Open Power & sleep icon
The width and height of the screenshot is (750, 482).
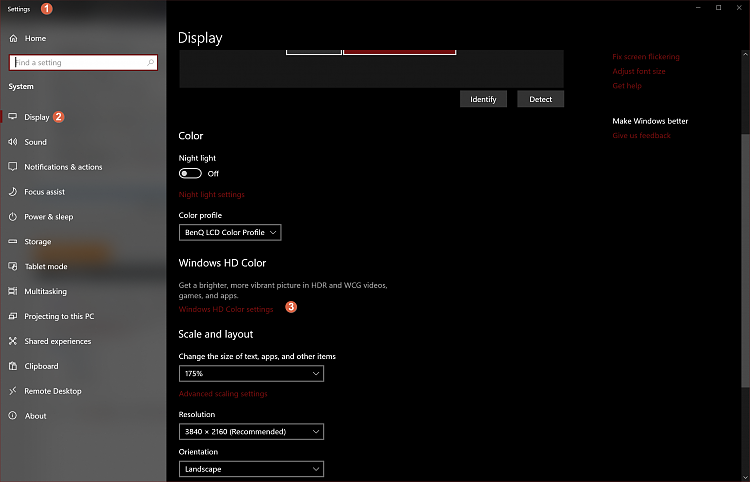(13, 217)
